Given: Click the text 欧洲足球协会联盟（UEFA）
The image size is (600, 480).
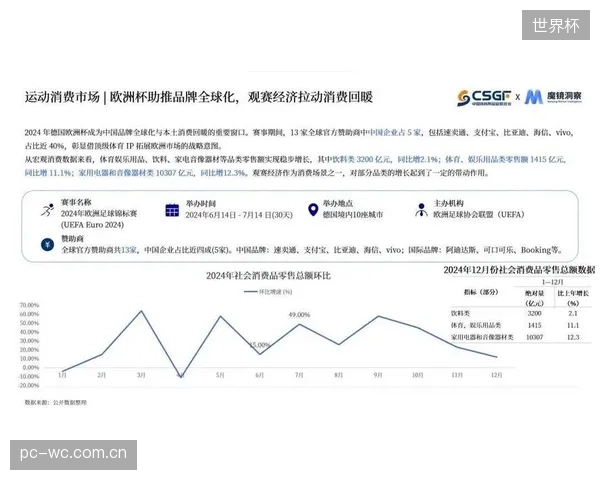Looking at the screenshot, I should click(x=479, y=214).
